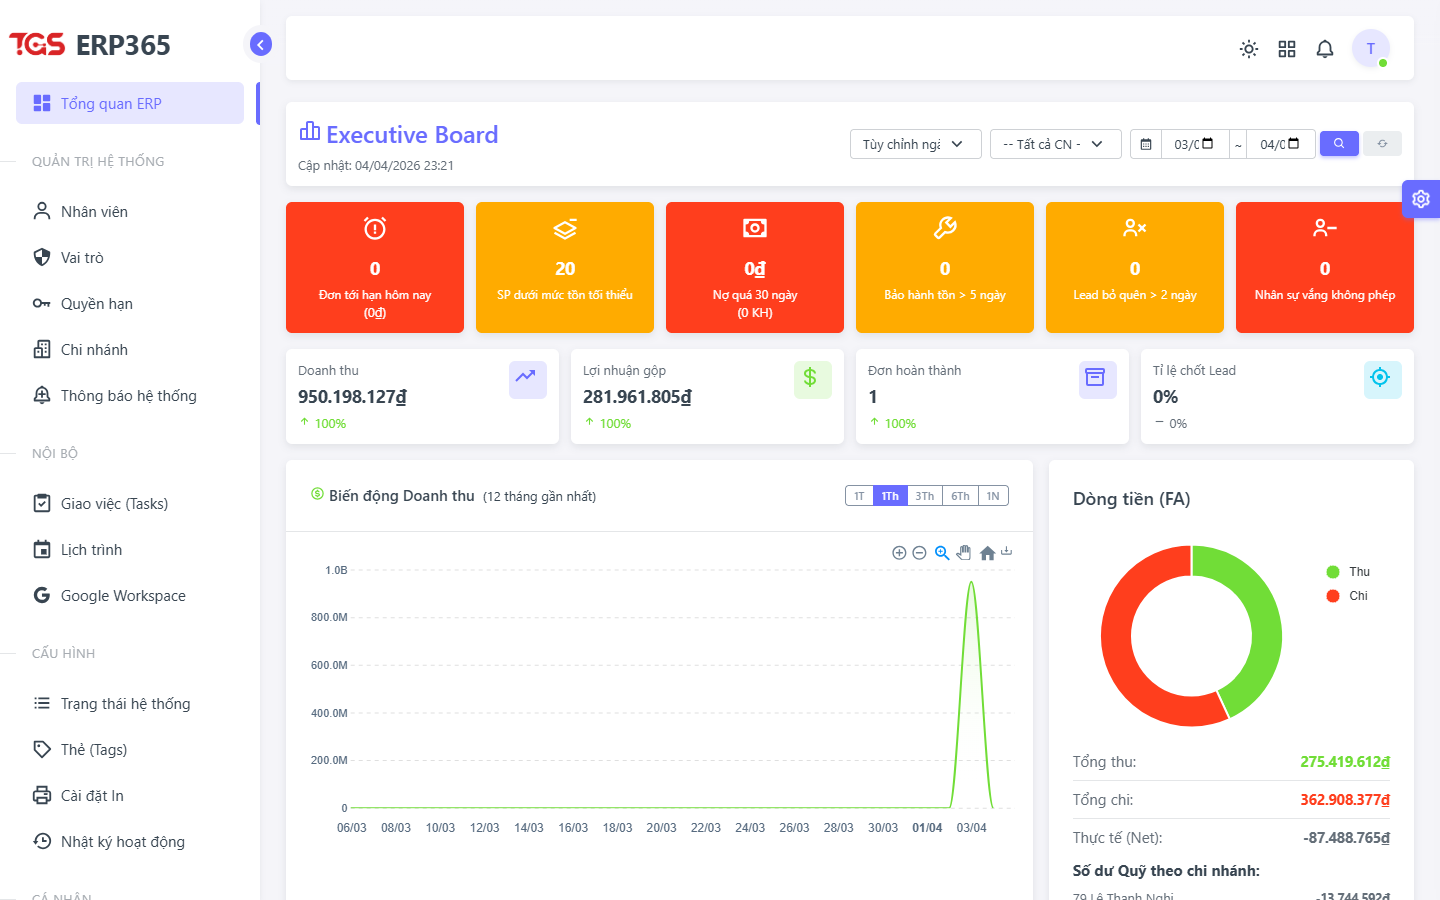
Task: Click Lợi nhuận gộp value 281.961.805đ
Action: pyautogui.click(x=637, y=397)
